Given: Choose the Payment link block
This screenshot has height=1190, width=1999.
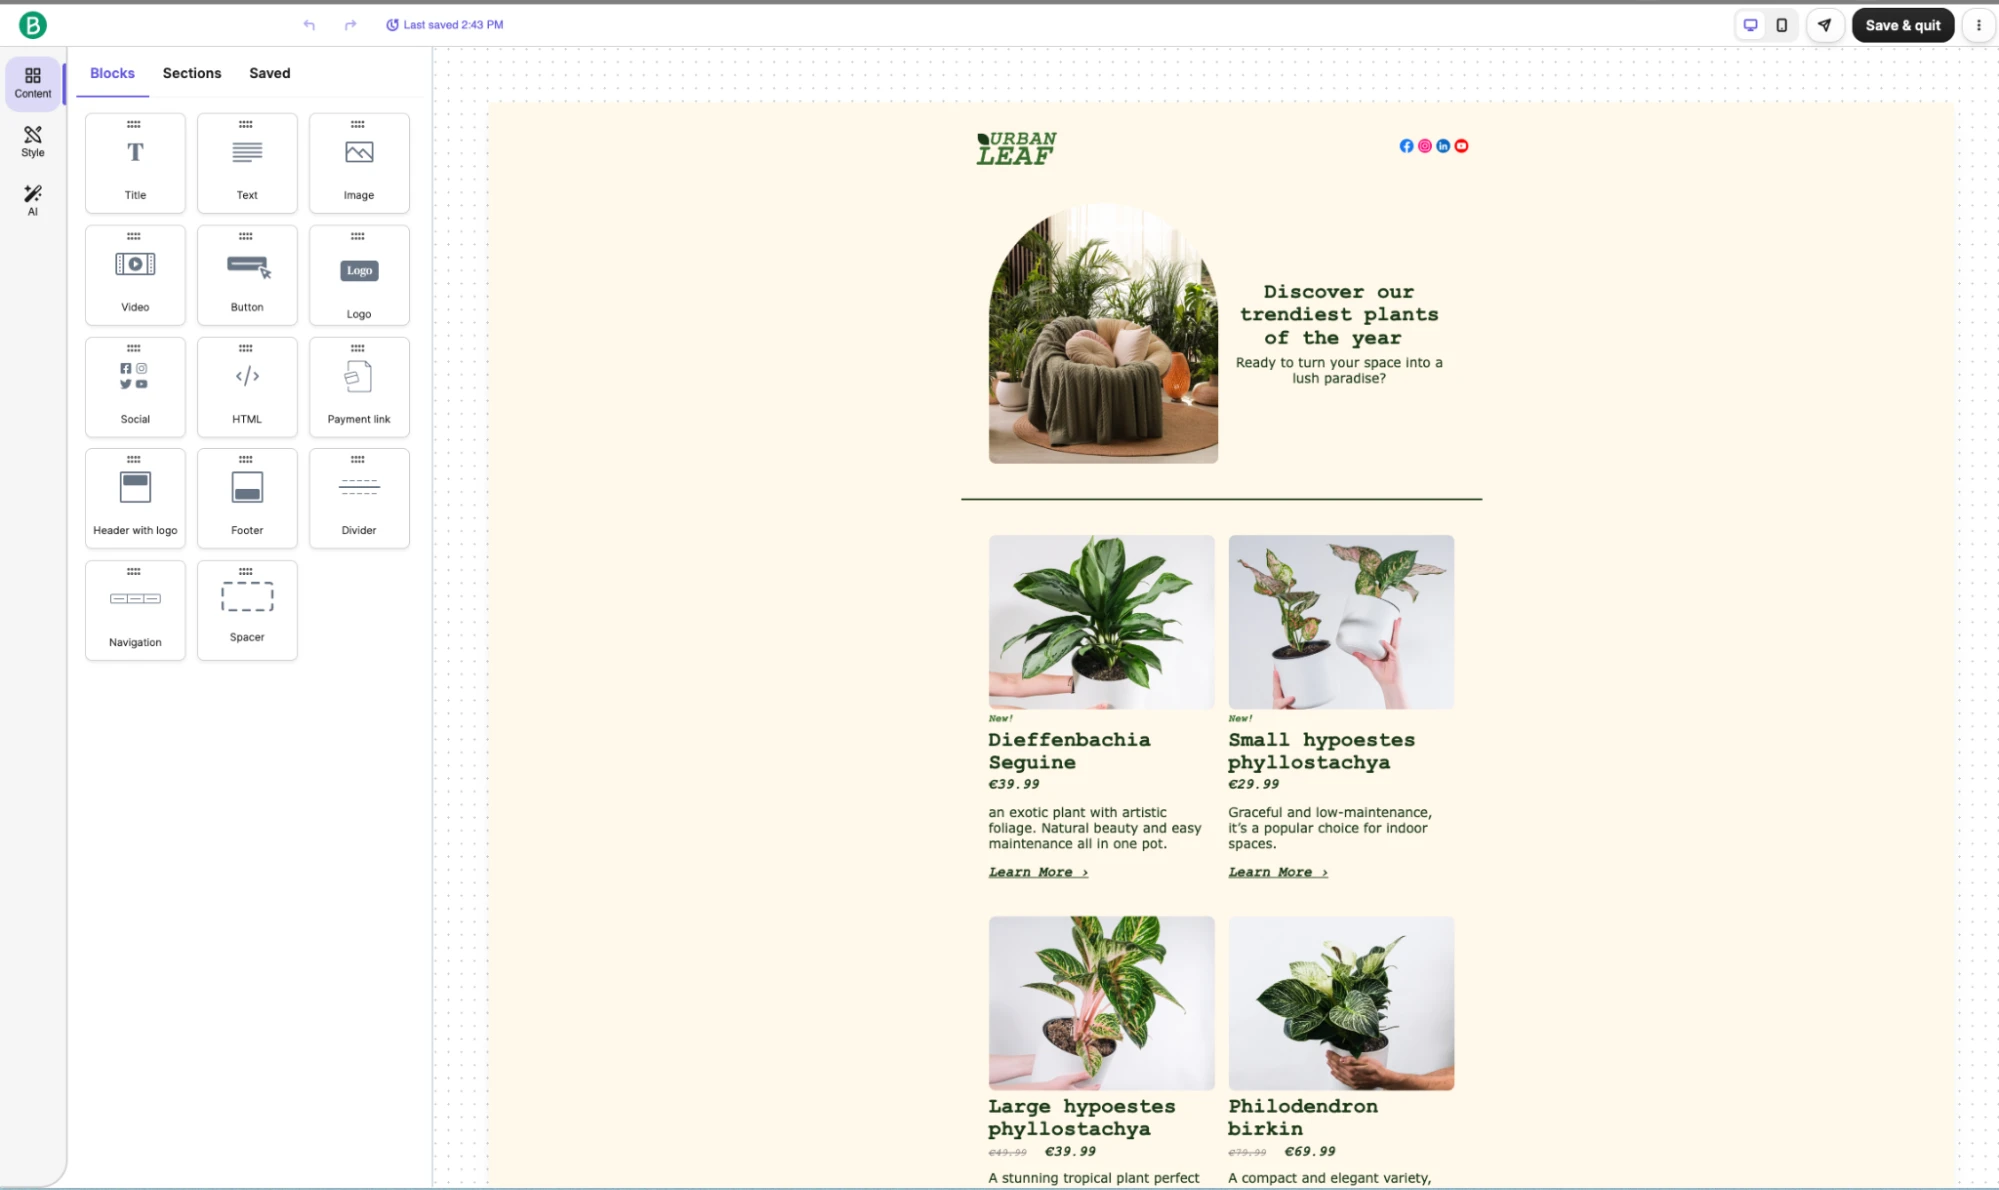Looking at the screenshot, I should coord(359,387).
